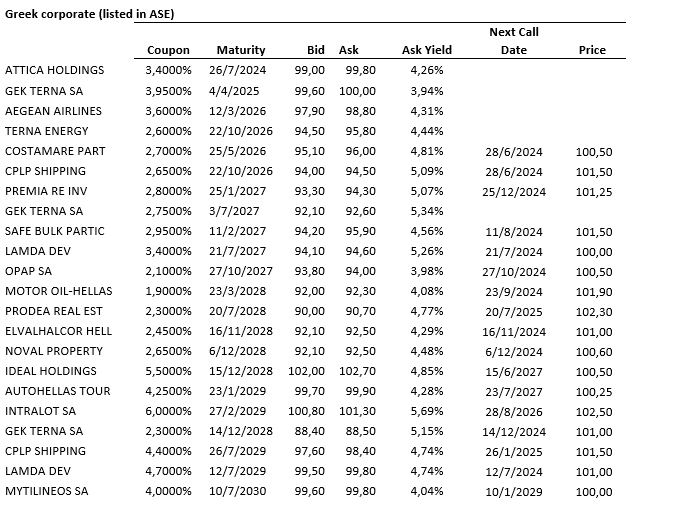Click the AEGEAN AIRLINES issuer cell
The width and height of the screenshot is (674, 514).
click(x=54, y=111)
